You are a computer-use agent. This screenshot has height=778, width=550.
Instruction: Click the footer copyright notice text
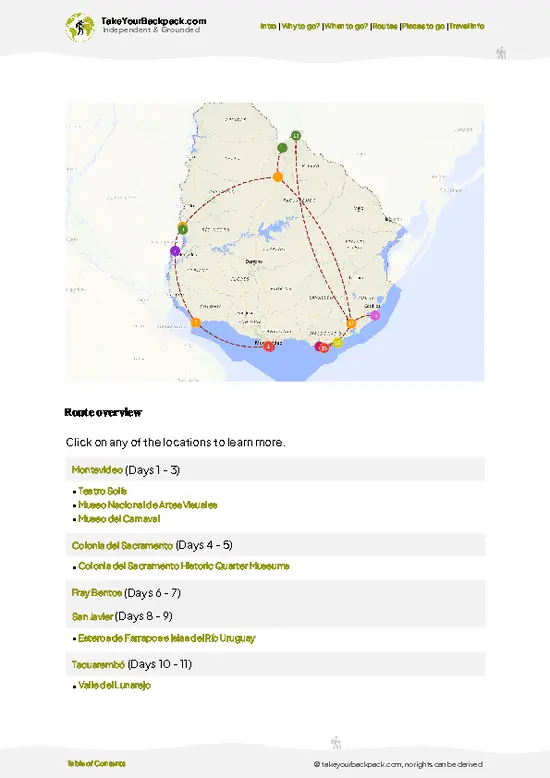[x=398, y=764]
